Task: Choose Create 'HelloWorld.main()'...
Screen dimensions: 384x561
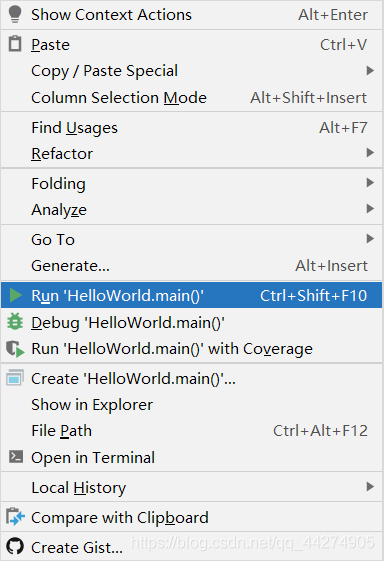Action: pos(192,379)
